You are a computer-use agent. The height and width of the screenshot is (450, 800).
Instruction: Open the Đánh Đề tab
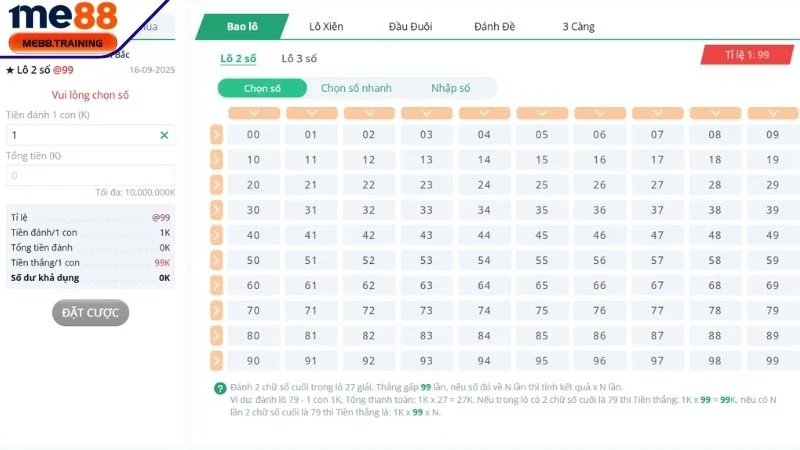coord(492,27)
